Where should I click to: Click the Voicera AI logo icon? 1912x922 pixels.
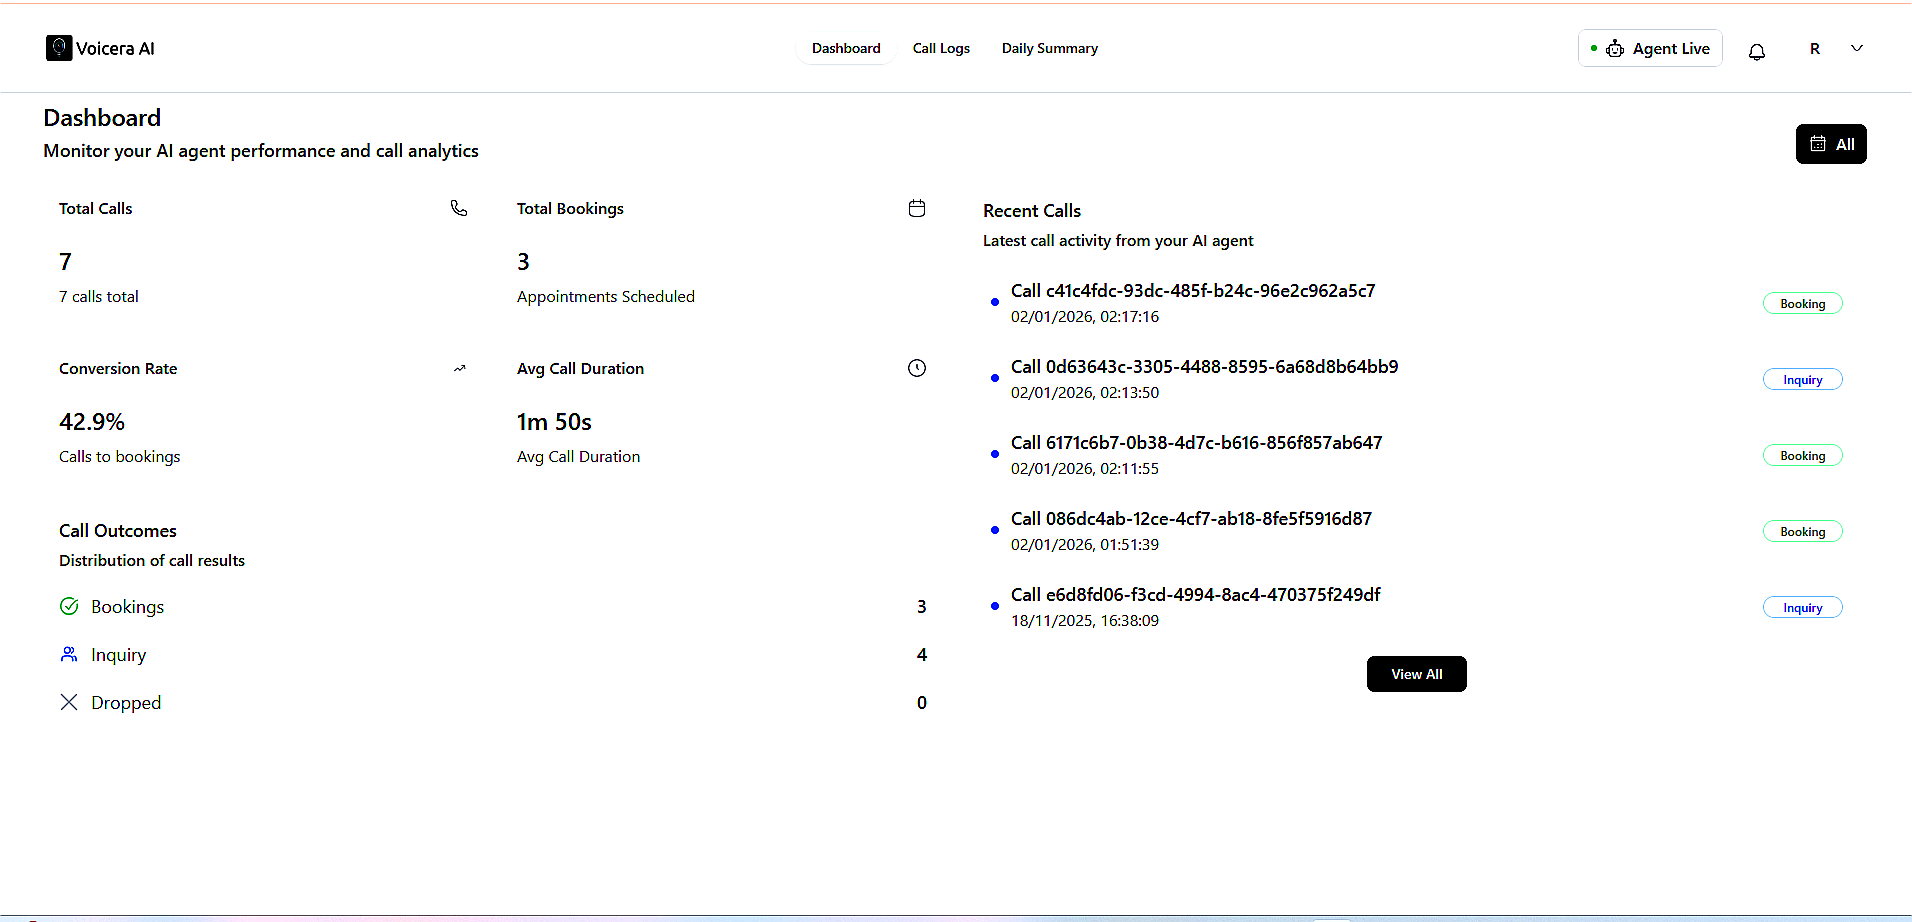coord(59,48)
